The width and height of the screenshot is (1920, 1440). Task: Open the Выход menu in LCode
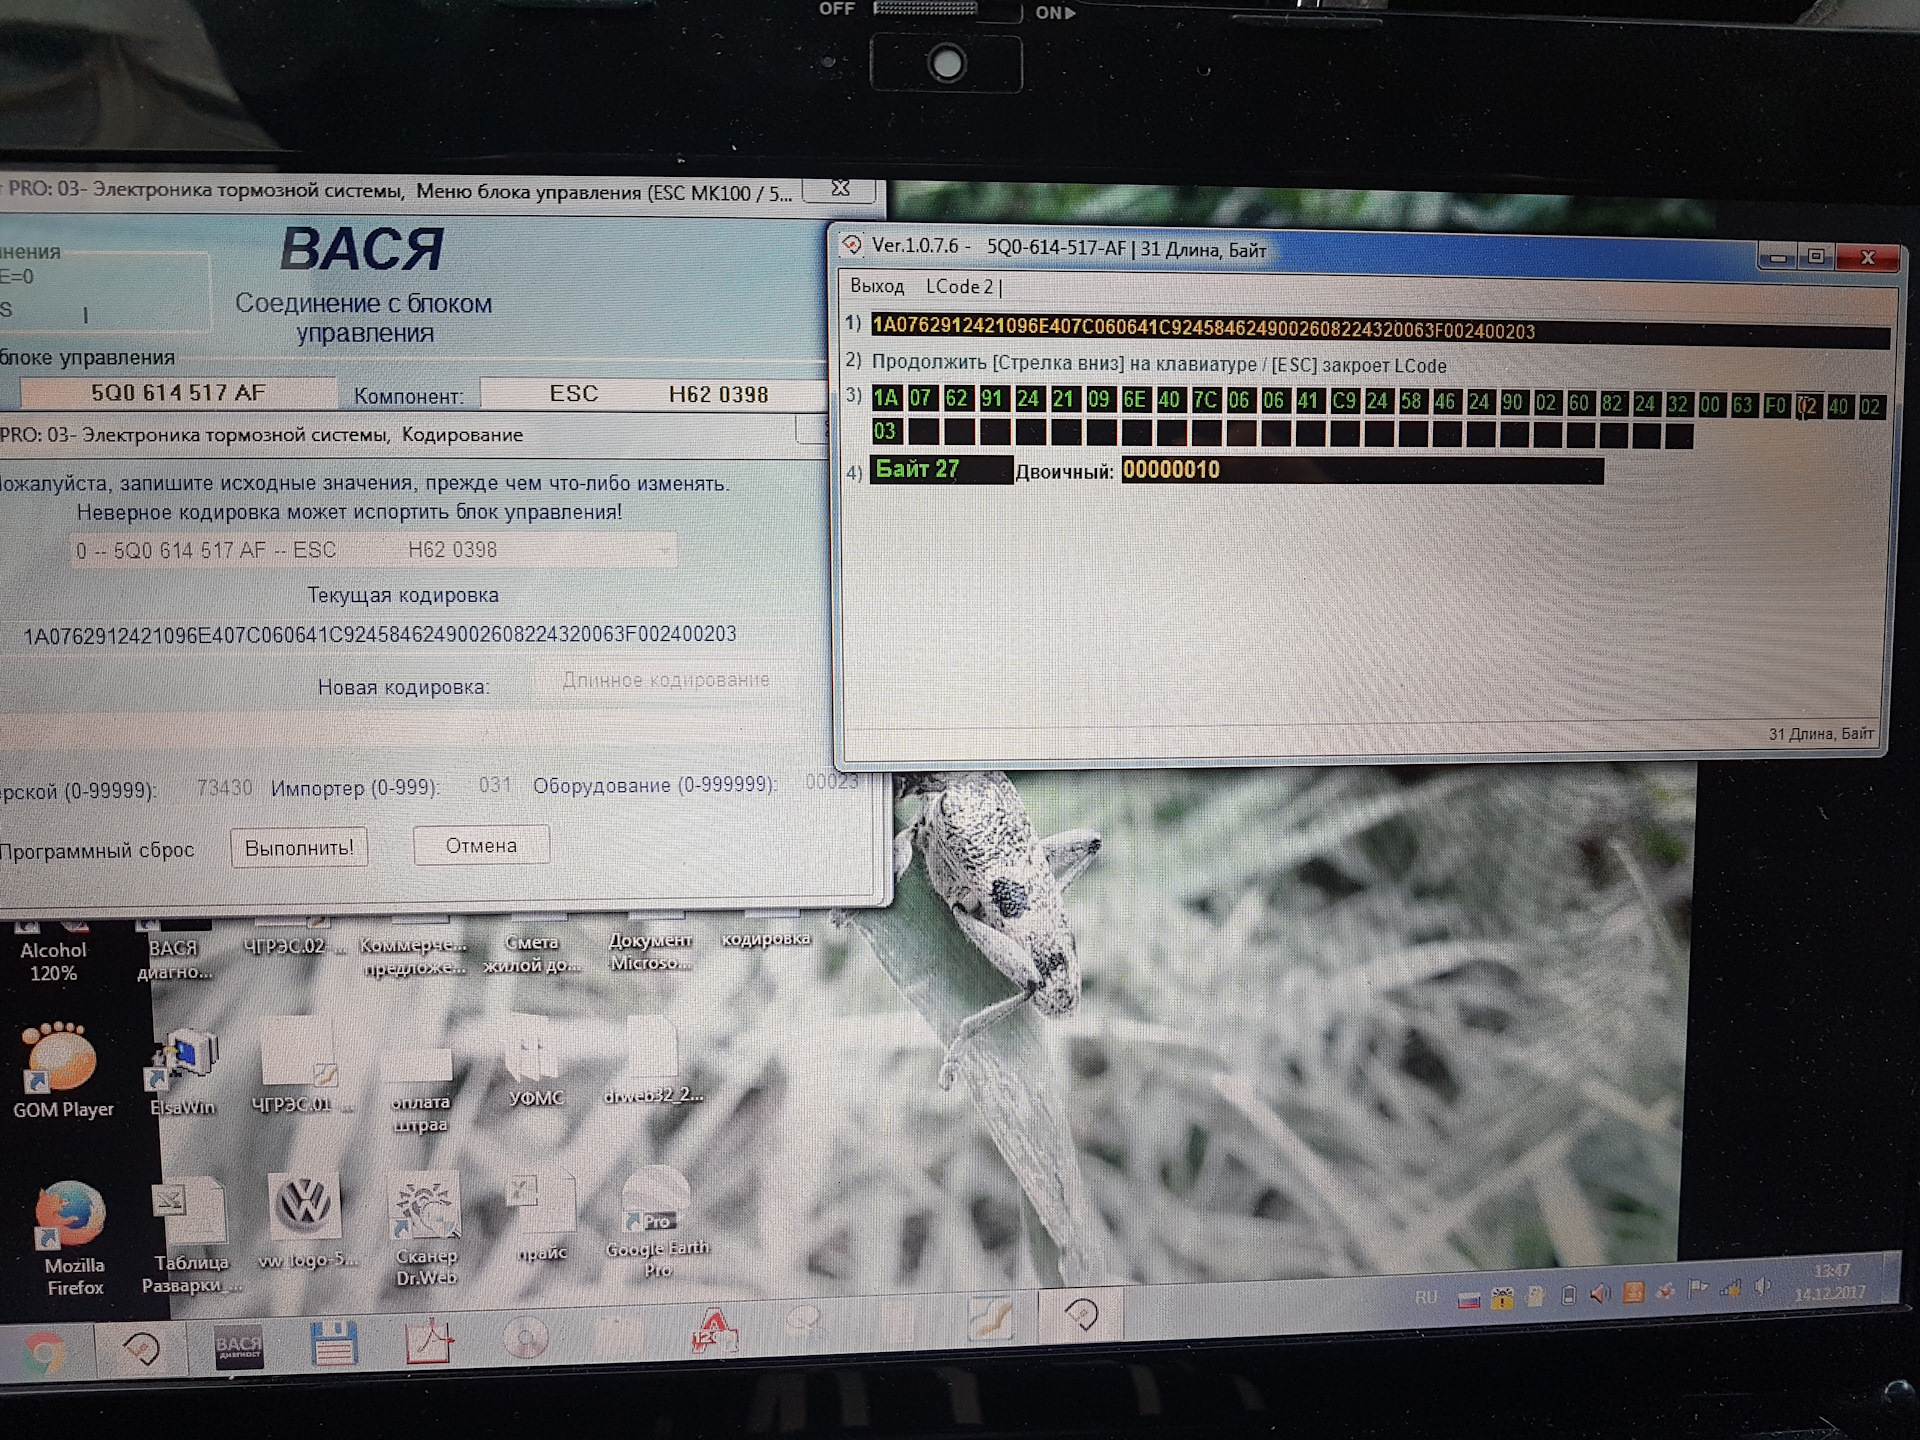coord(877,287)
